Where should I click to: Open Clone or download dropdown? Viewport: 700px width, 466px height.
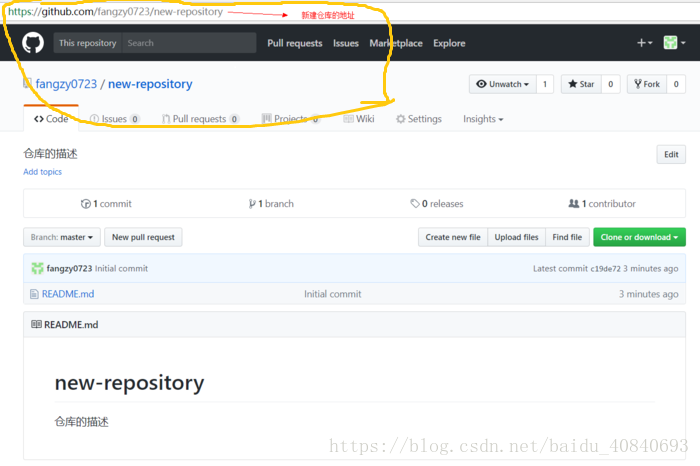pos(639,237)
